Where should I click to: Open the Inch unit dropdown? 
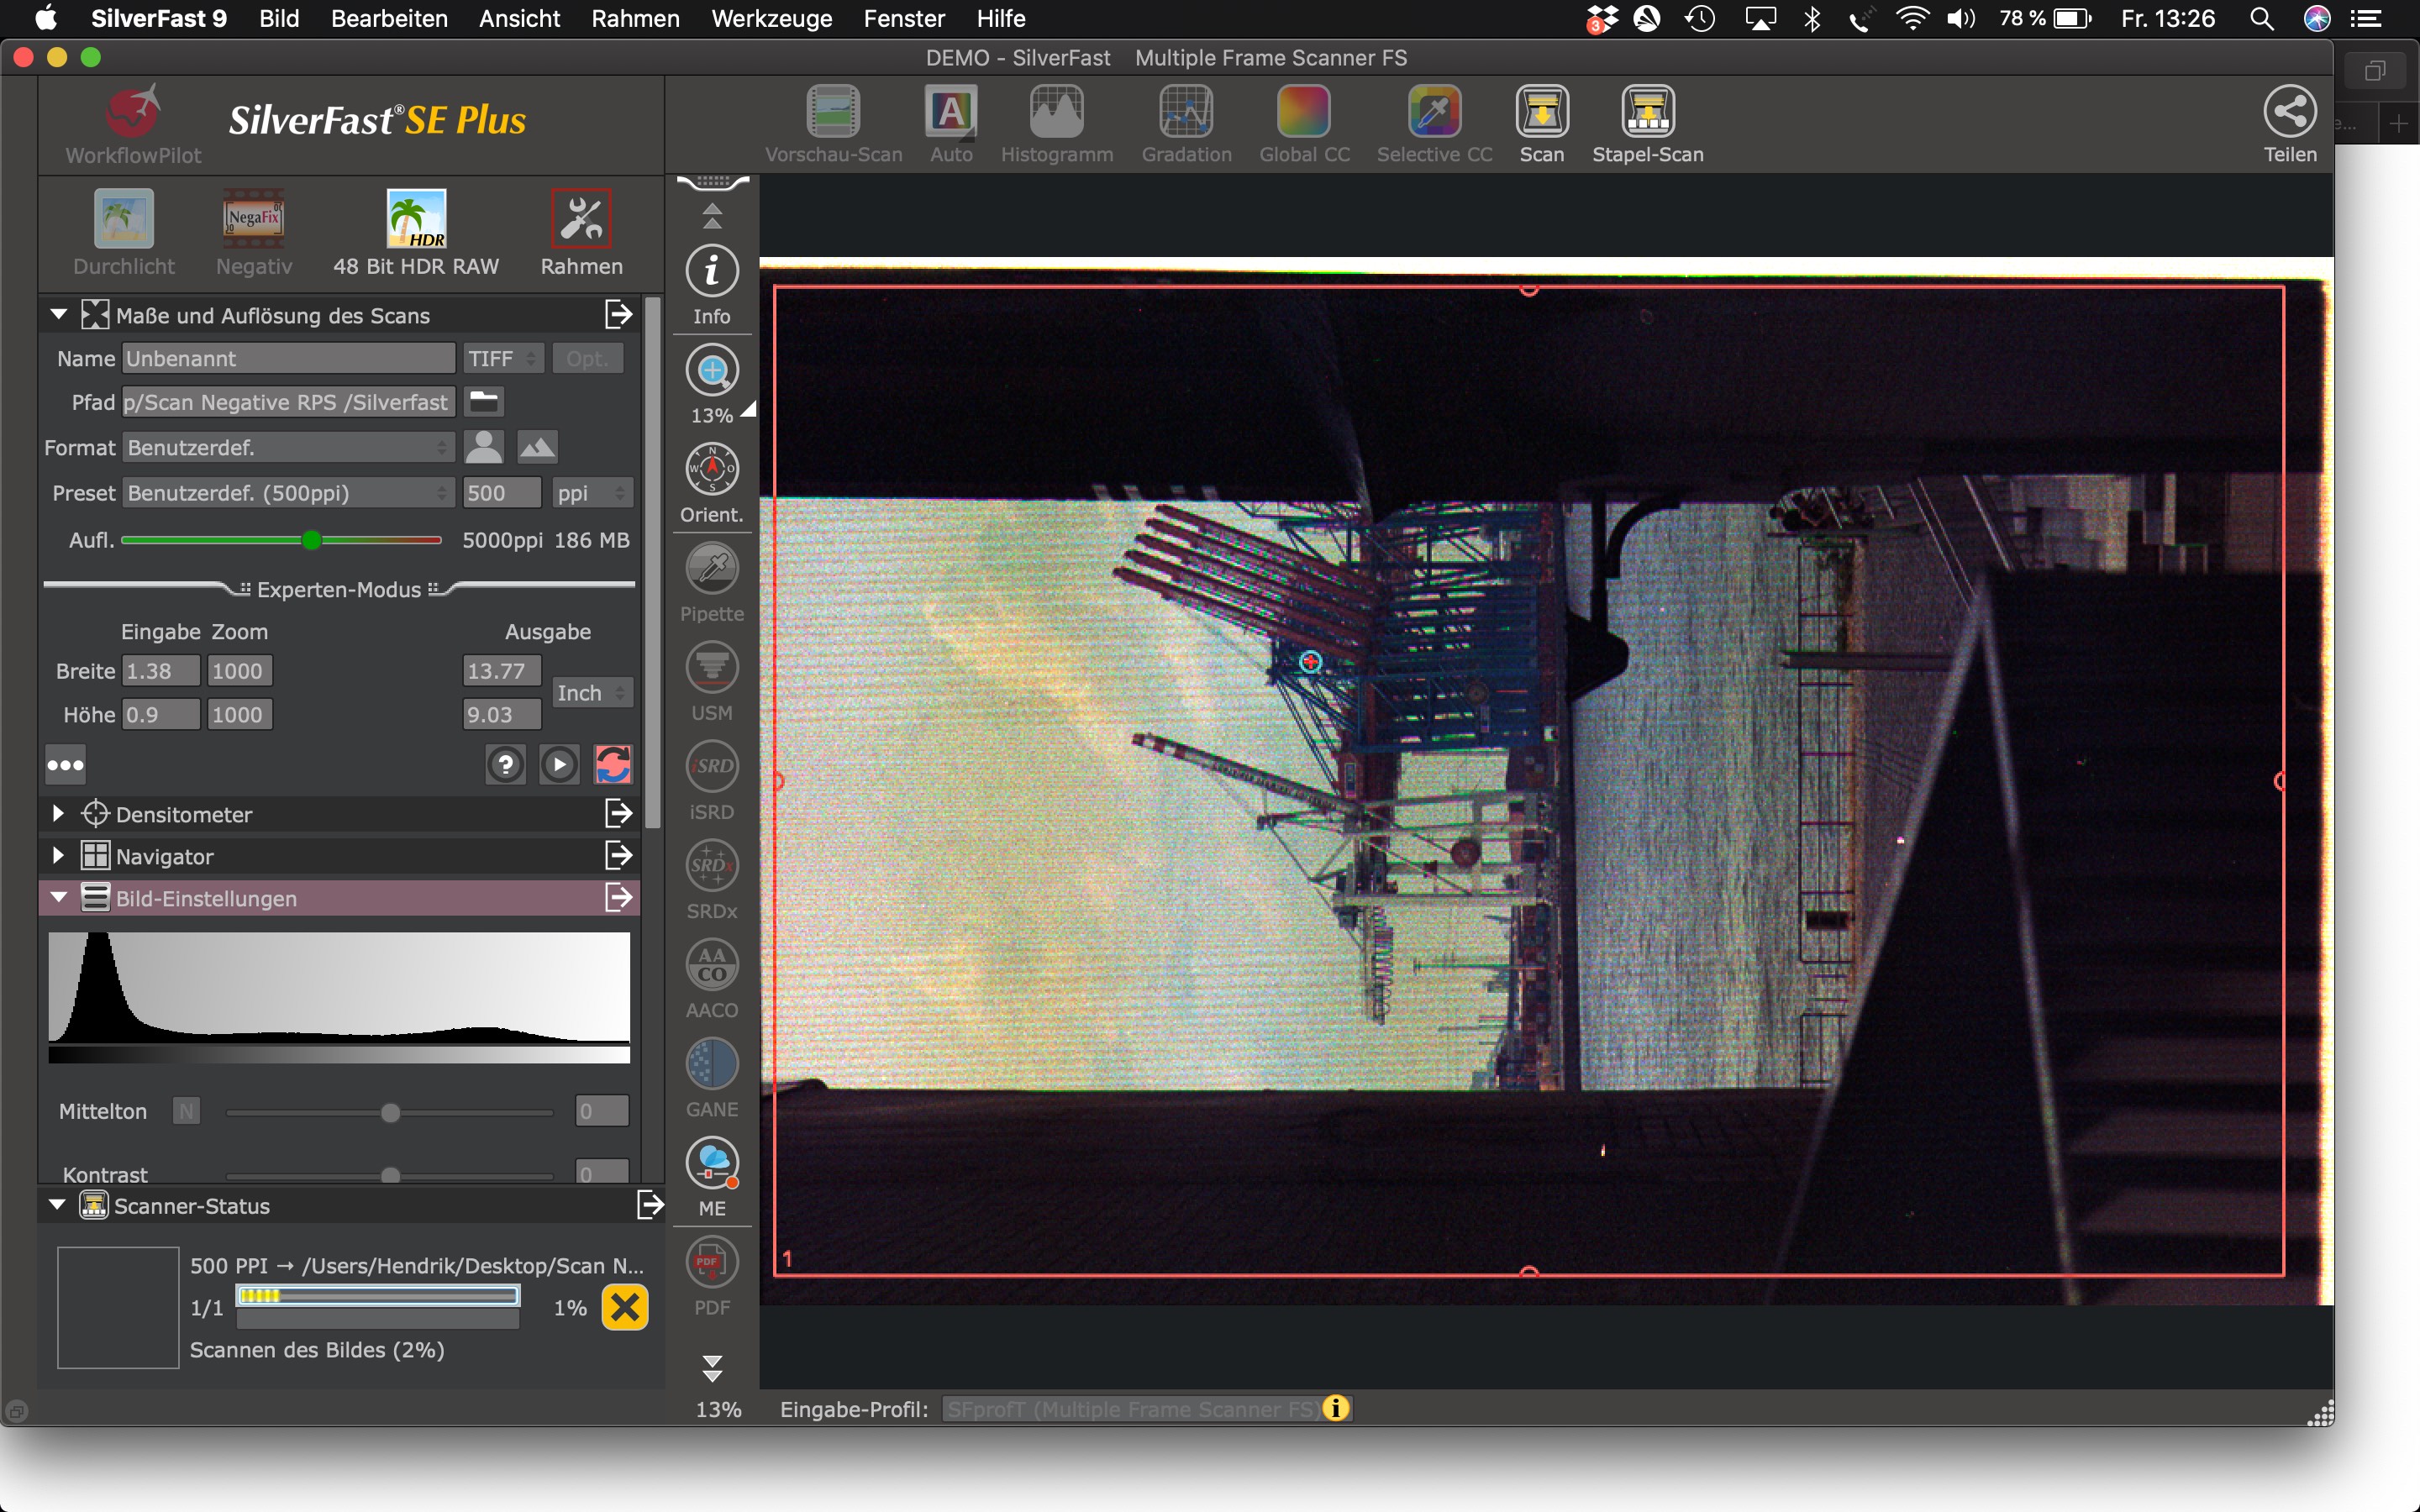[592, 692]
